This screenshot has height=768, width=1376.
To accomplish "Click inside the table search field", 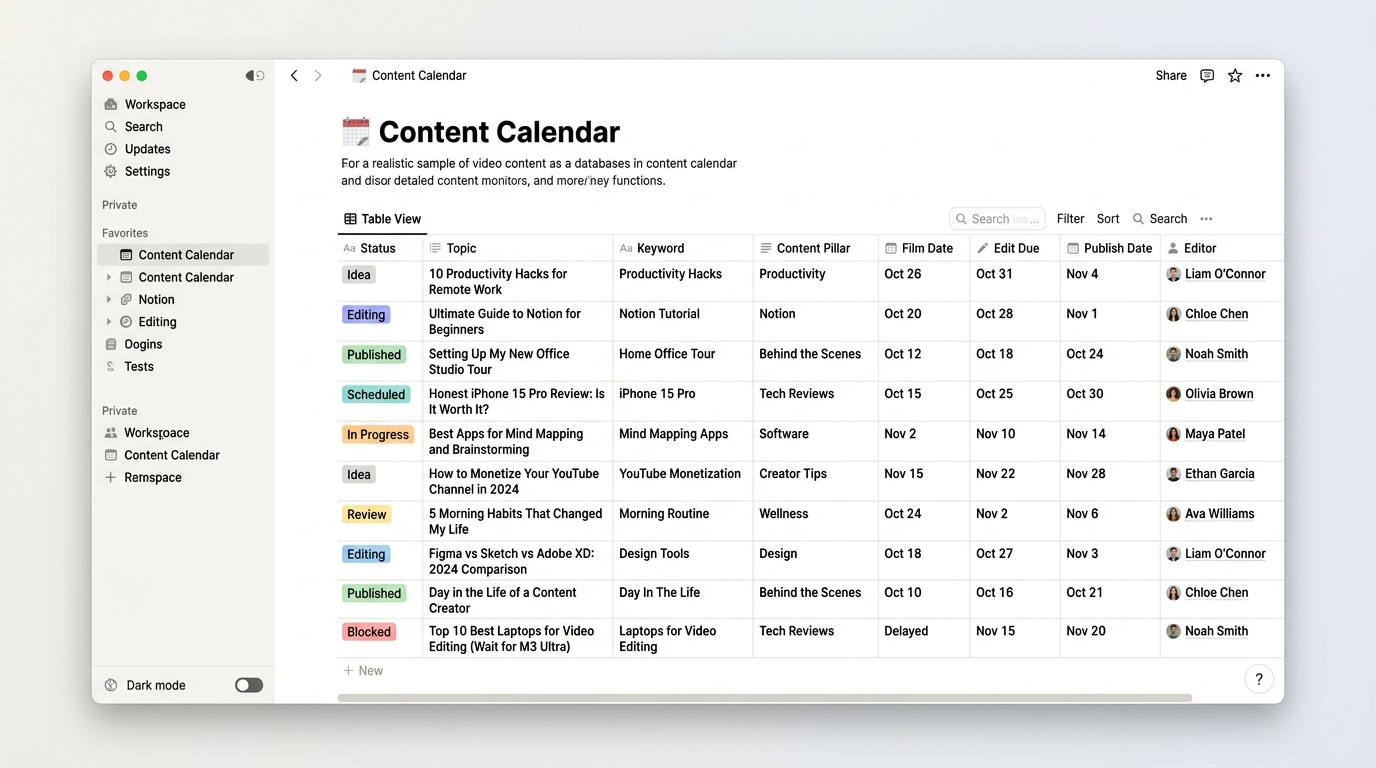I will [997, 218].
